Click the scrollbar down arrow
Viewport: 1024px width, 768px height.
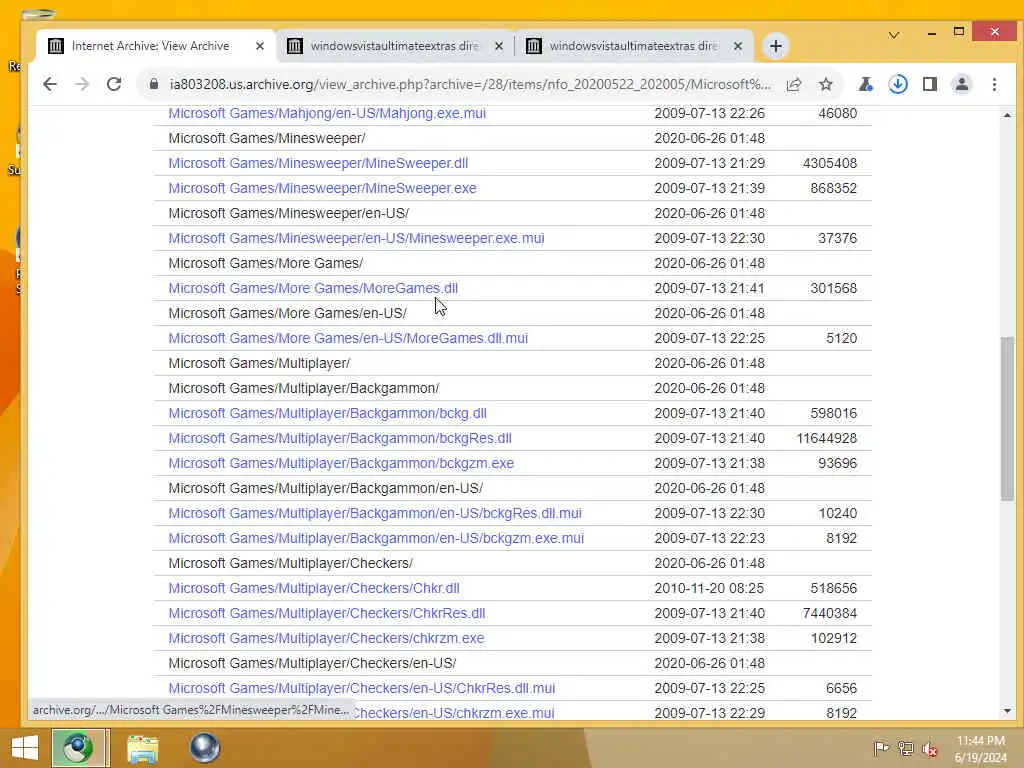[1007, 711]
